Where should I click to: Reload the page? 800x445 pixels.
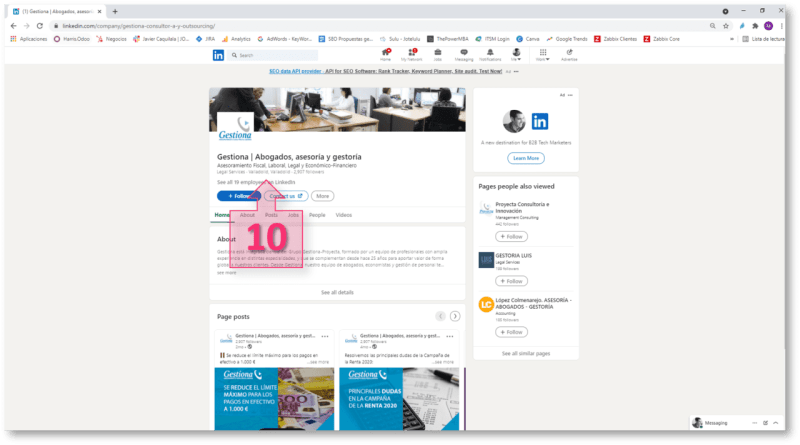[x=40, y=26]
